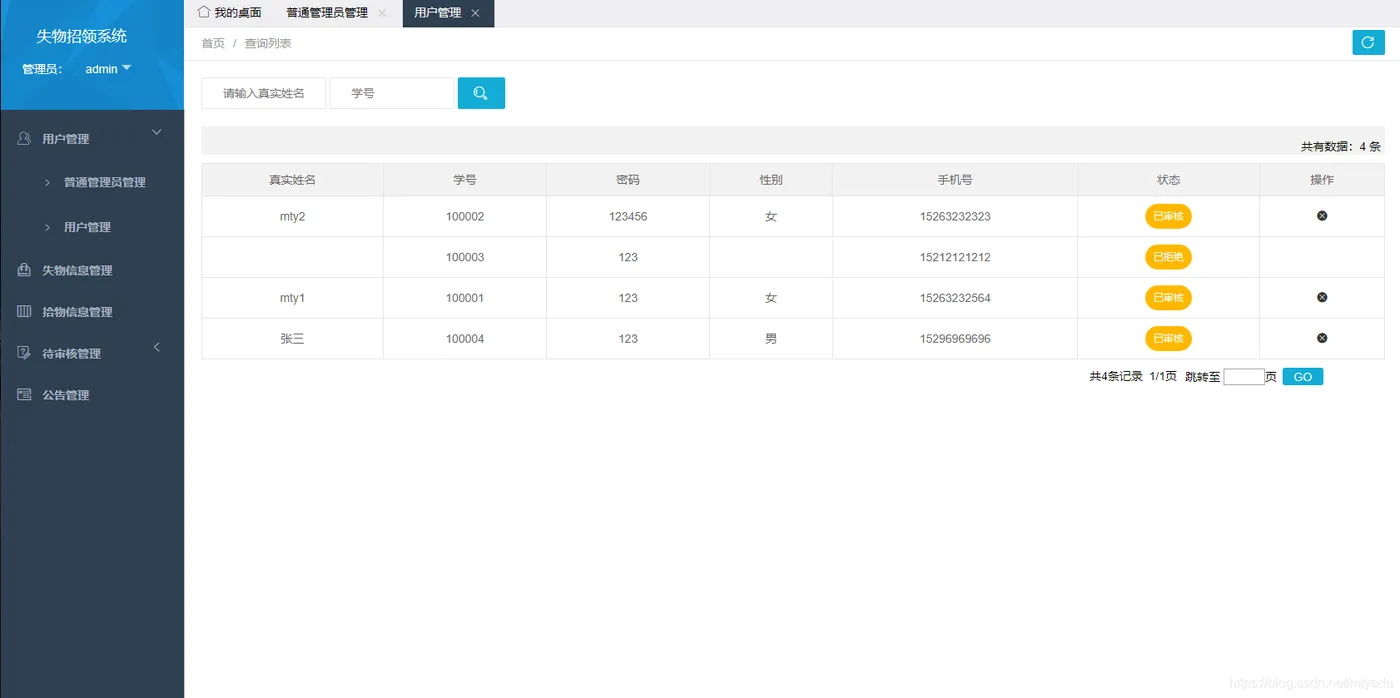Click student number 100002

point(465,216)
